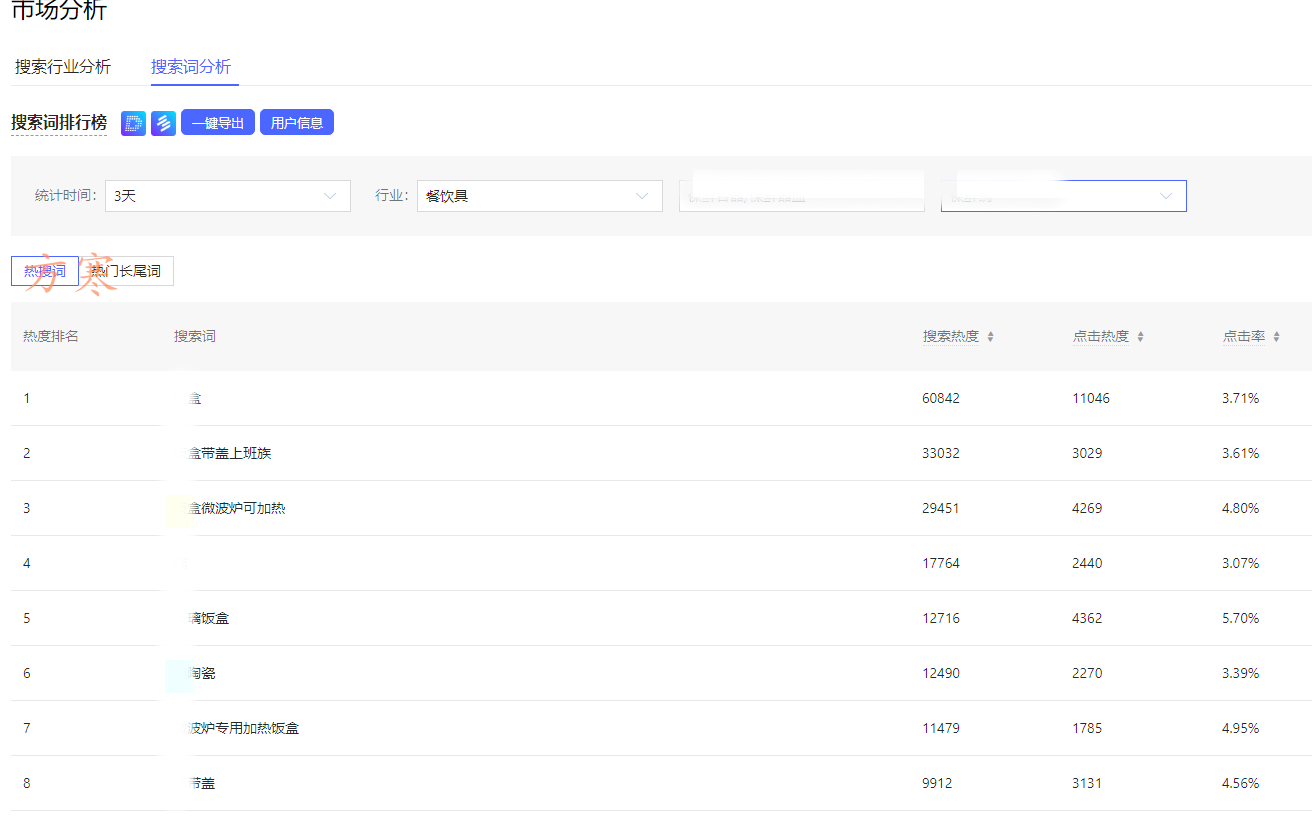Switch to 搜索行业分析 tab
Viewport: 1312px width, 824px height.
tap(63, 67)
